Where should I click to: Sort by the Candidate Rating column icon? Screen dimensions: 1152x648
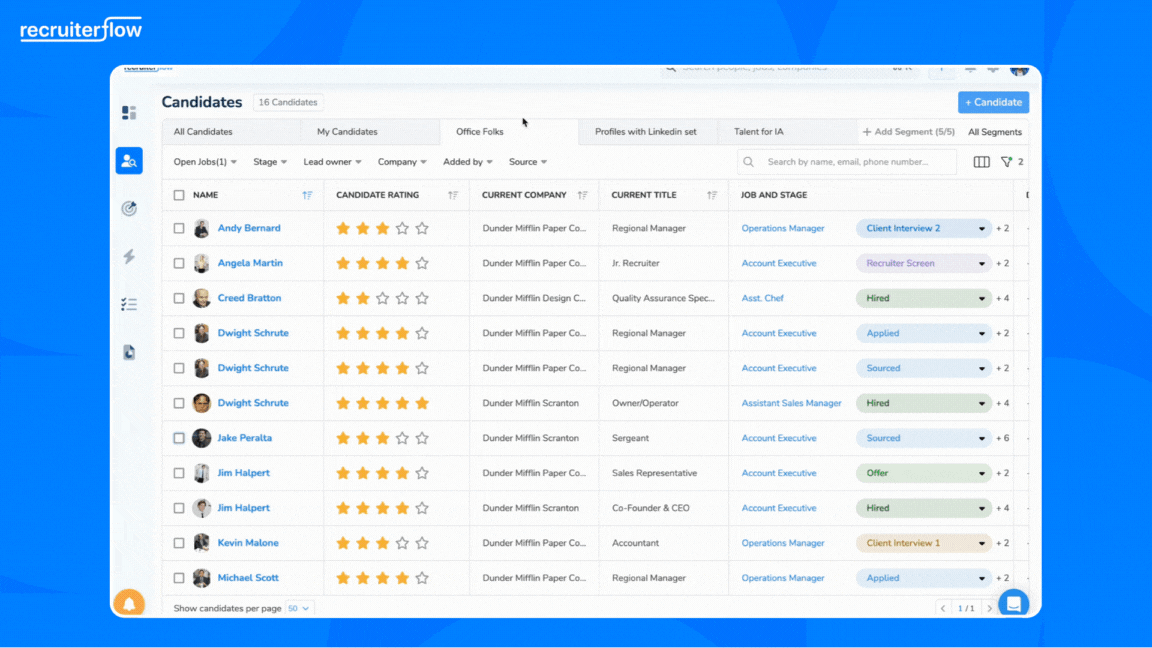point(453,195)
